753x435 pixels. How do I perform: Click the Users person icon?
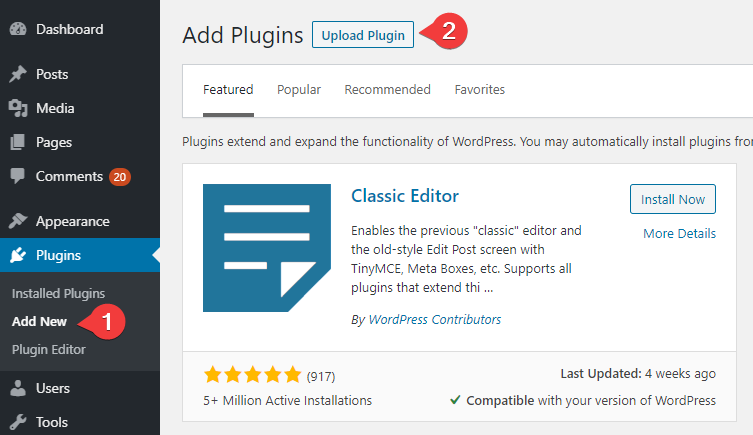click(x=18, y=388)
